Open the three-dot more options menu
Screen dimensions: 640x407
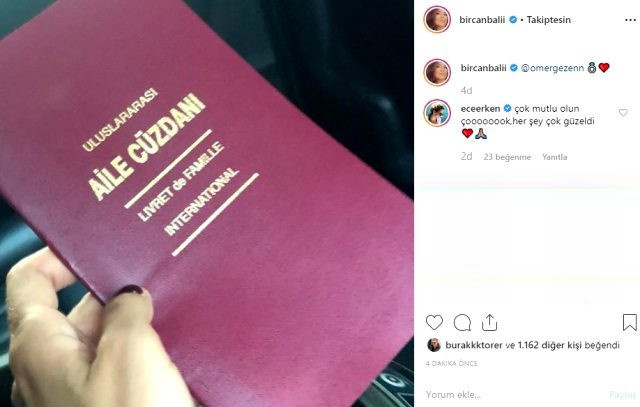click(630, 20)
